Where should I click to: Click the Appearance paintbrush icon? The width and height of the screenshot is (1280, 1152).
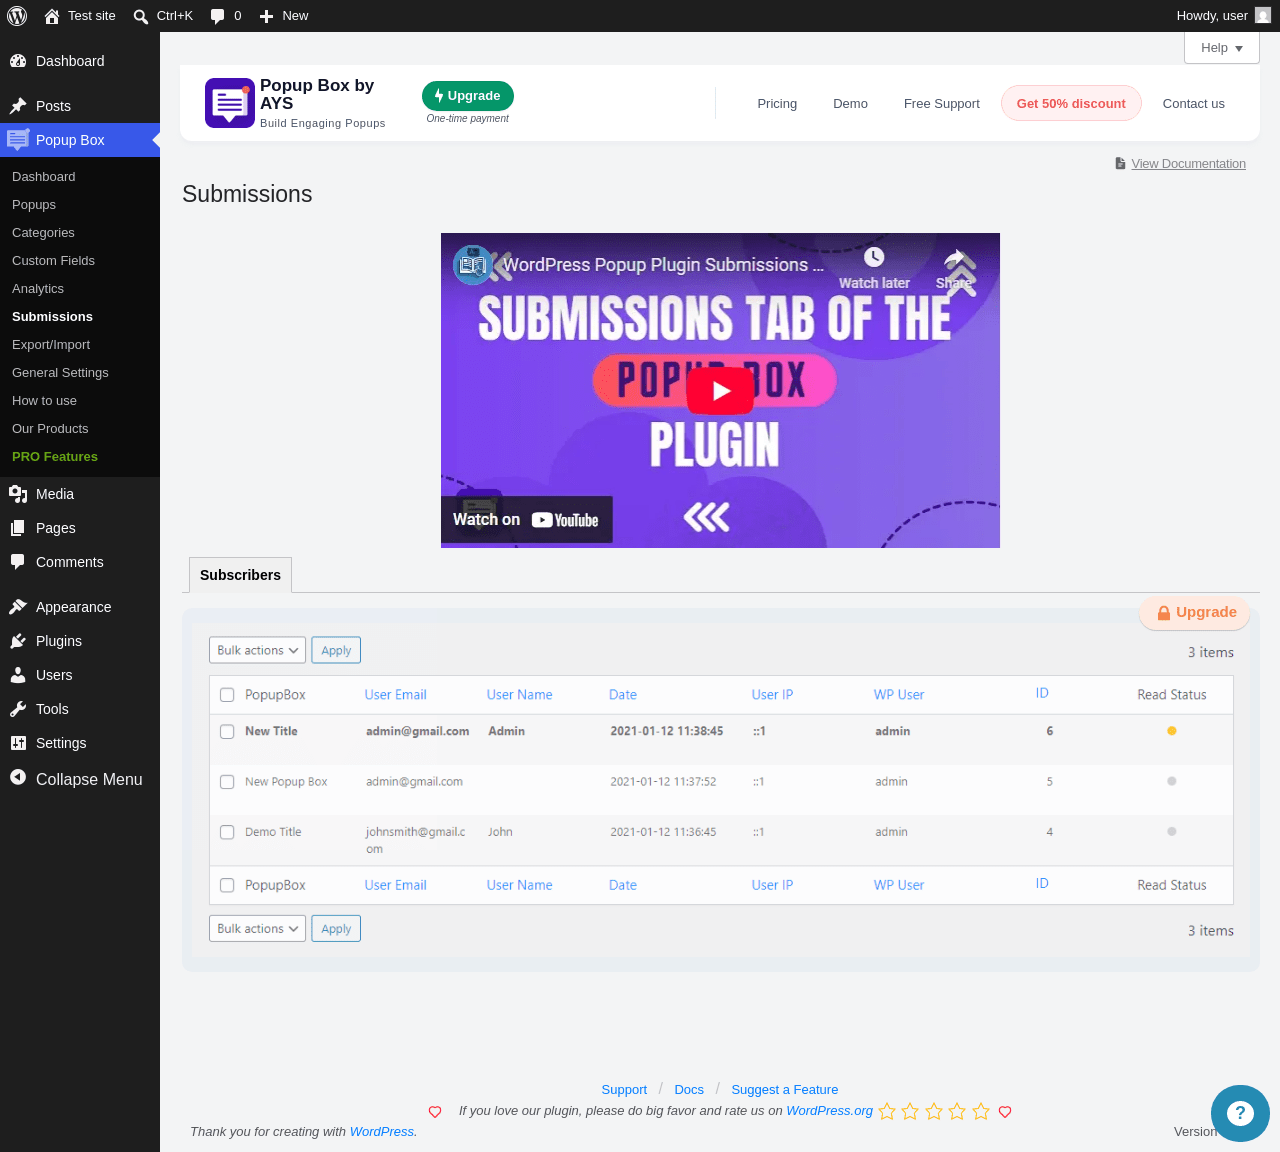coord(18,607)
